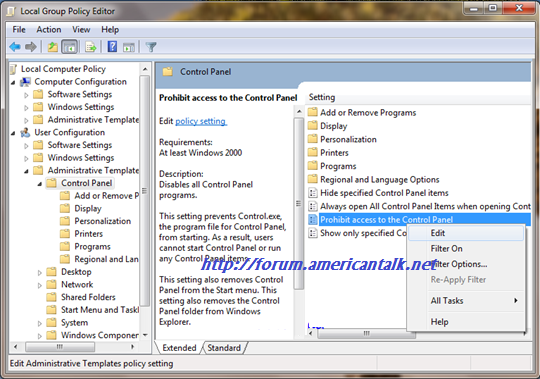Screen dimensions: 540x379
Task: Switch to the Extended tab
Action: pos(179,348)
